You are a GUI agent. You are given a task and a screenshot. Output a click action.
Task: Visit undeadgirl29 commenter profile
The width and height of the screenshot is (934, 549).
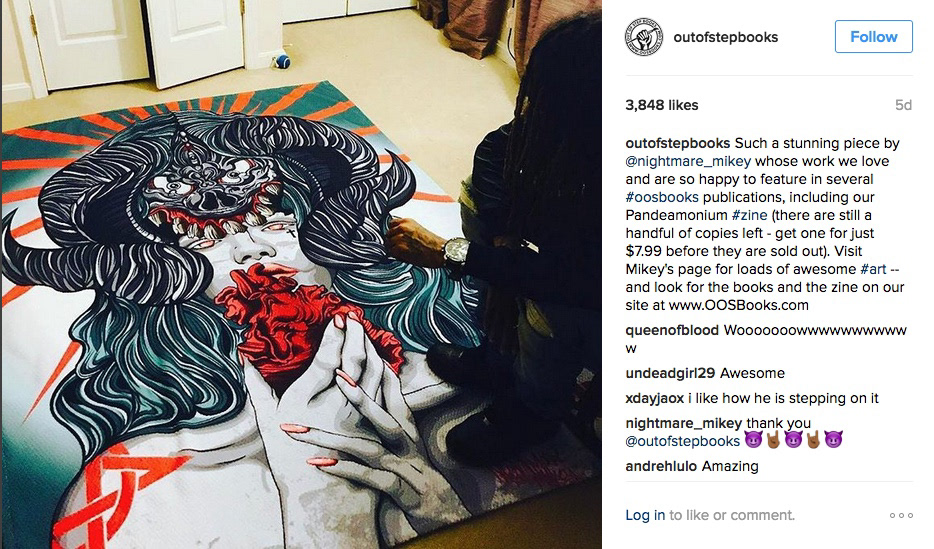click(x=670, y=373)
